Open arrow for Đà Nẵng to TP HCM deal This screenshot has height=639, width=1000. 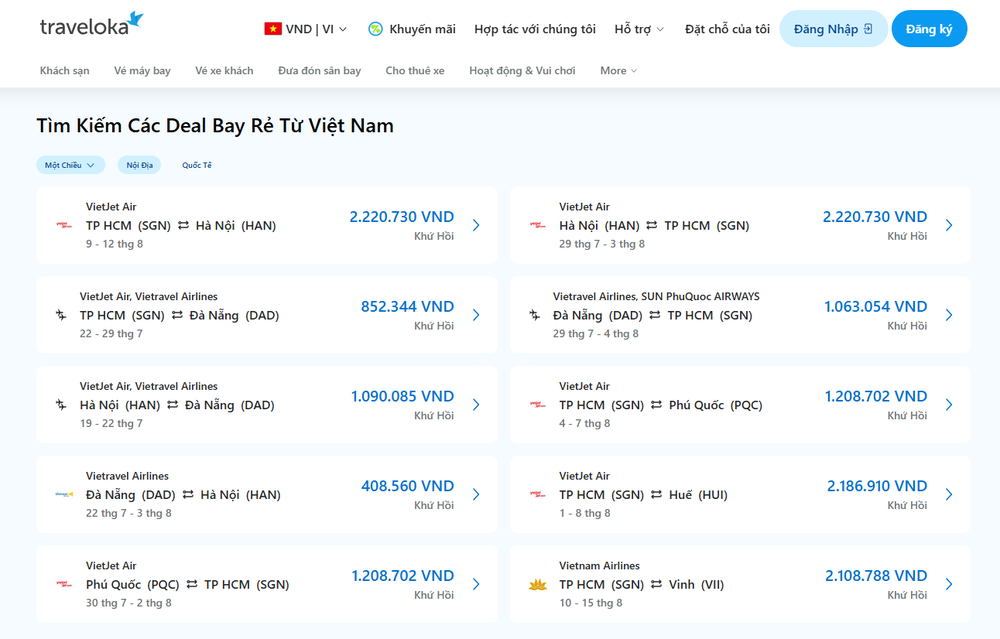click(949, 315)
